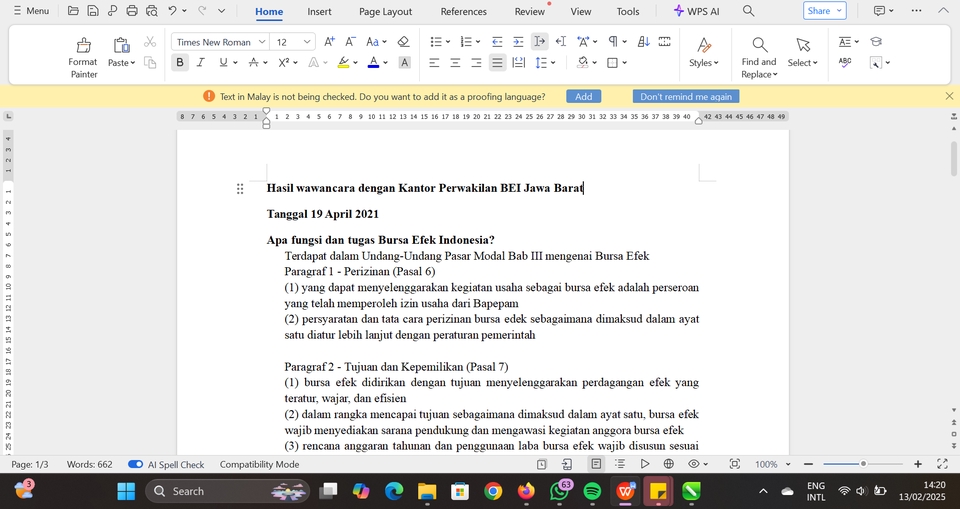This screenshot has width=960, height=509.
Task: Increase the paragraph indent
Action: point(518,42)
